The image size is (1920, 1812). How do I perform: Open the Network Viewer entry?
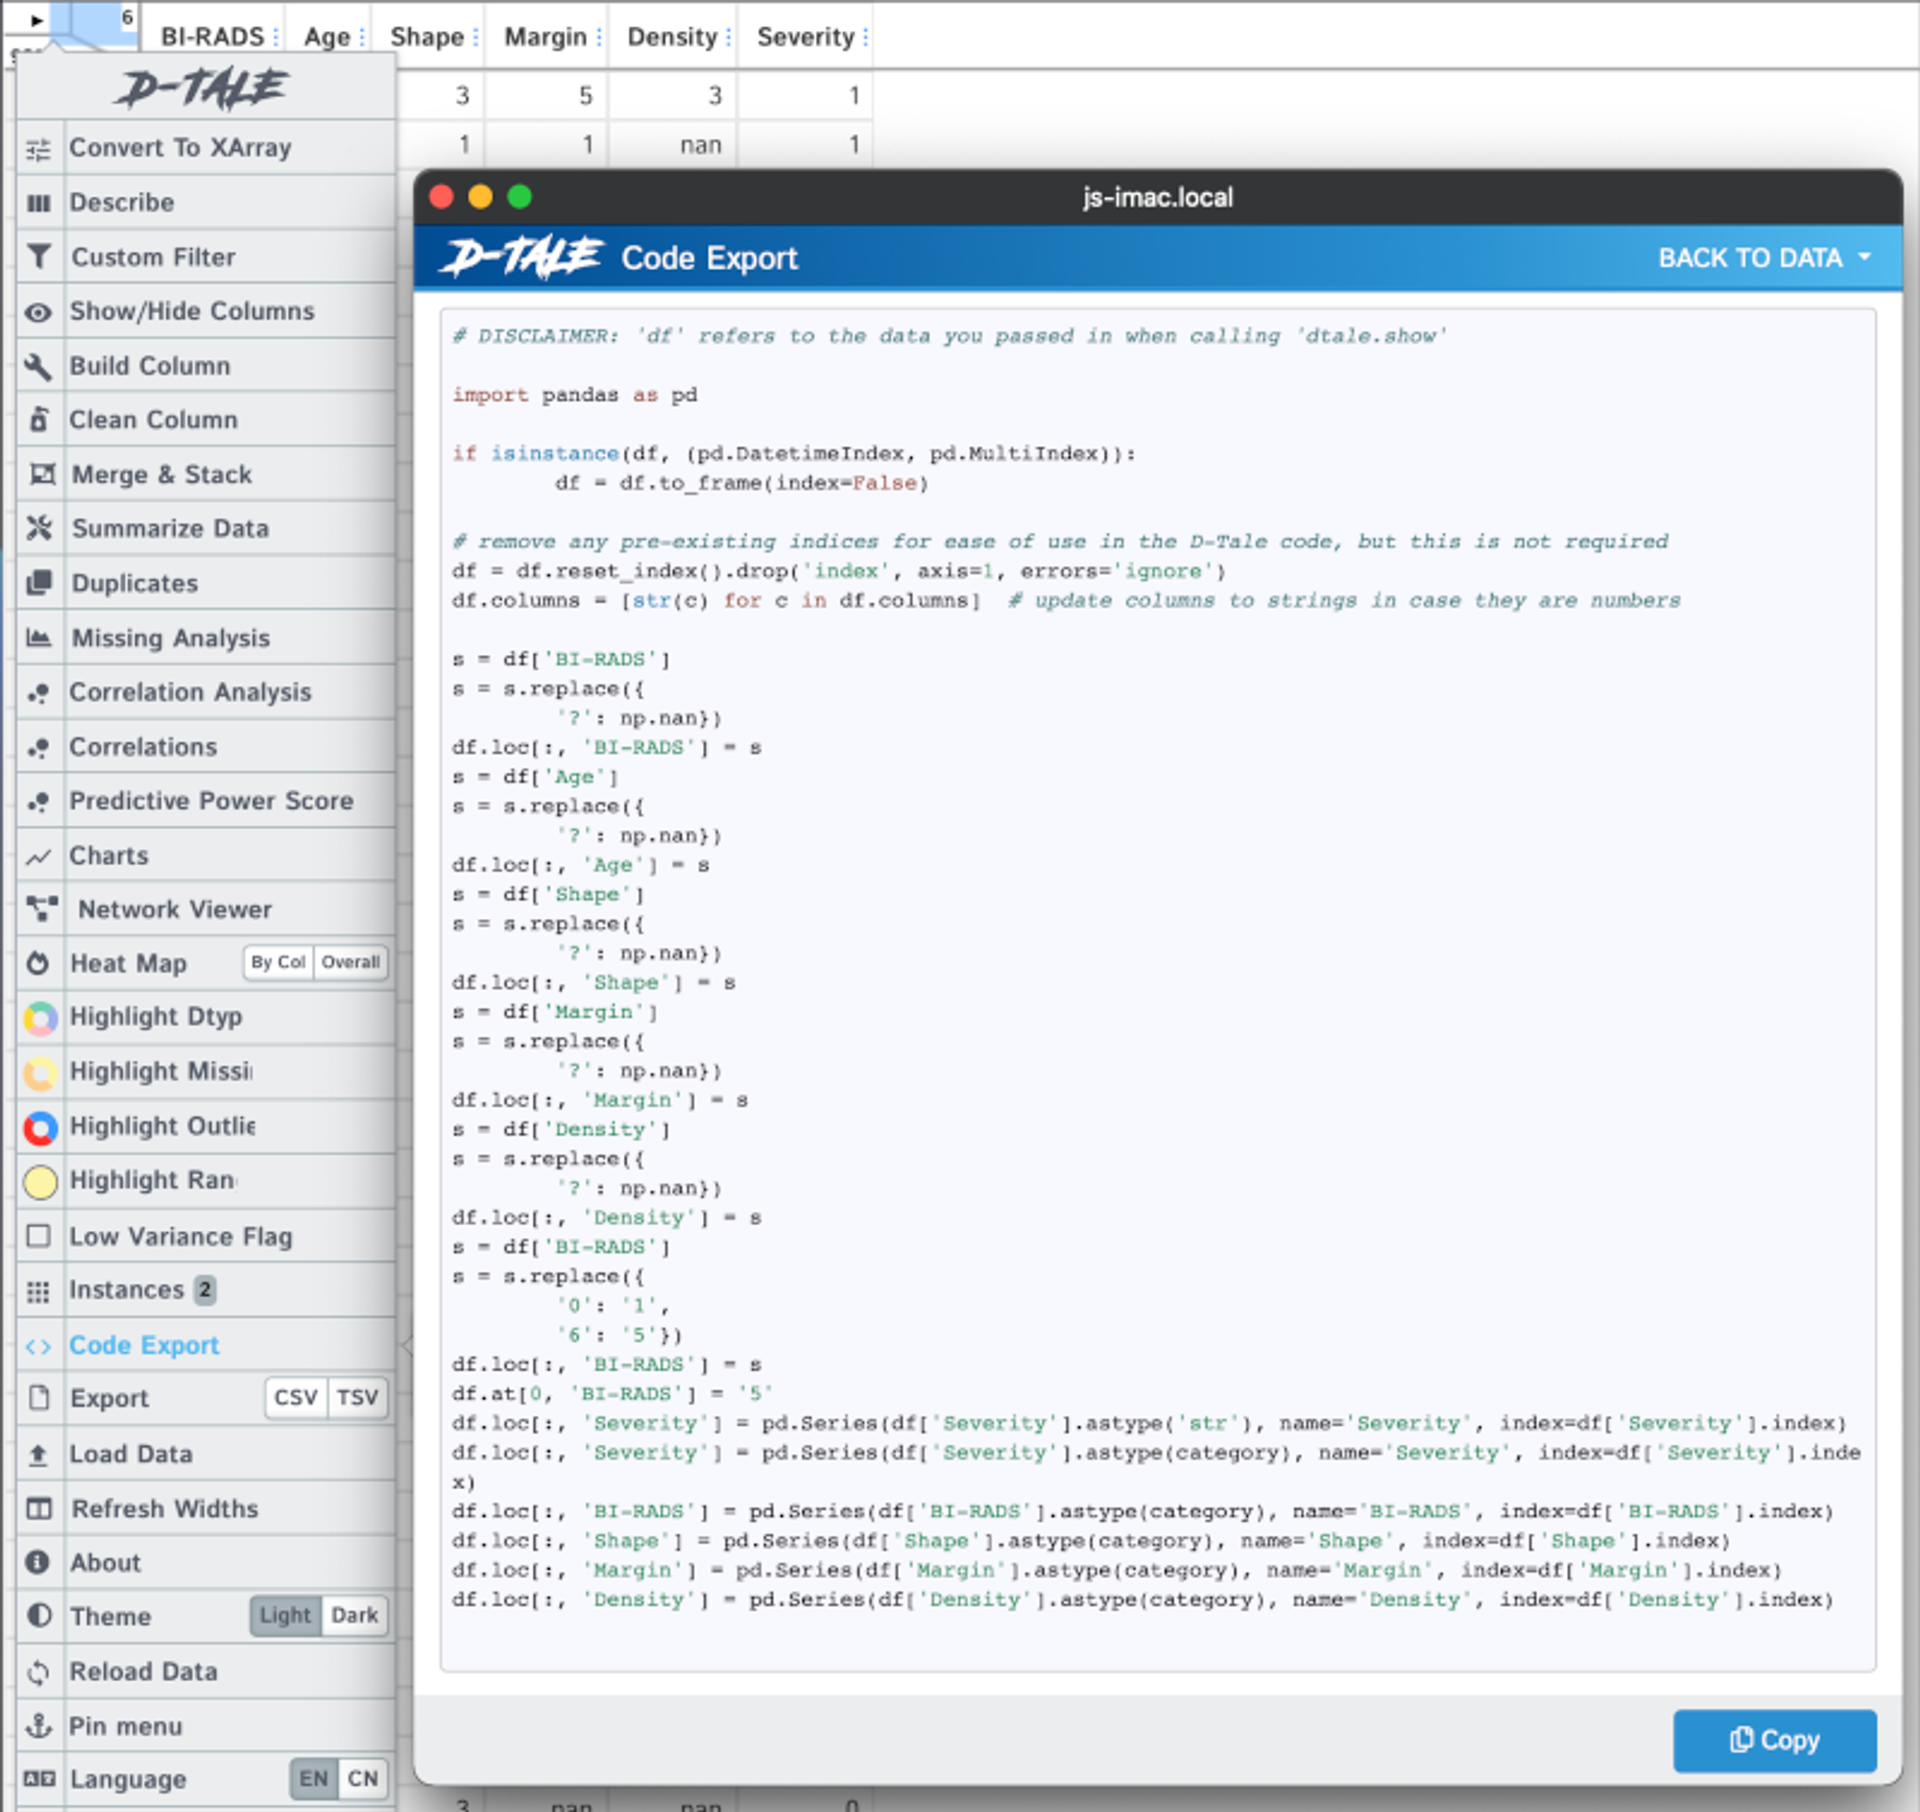206,910
